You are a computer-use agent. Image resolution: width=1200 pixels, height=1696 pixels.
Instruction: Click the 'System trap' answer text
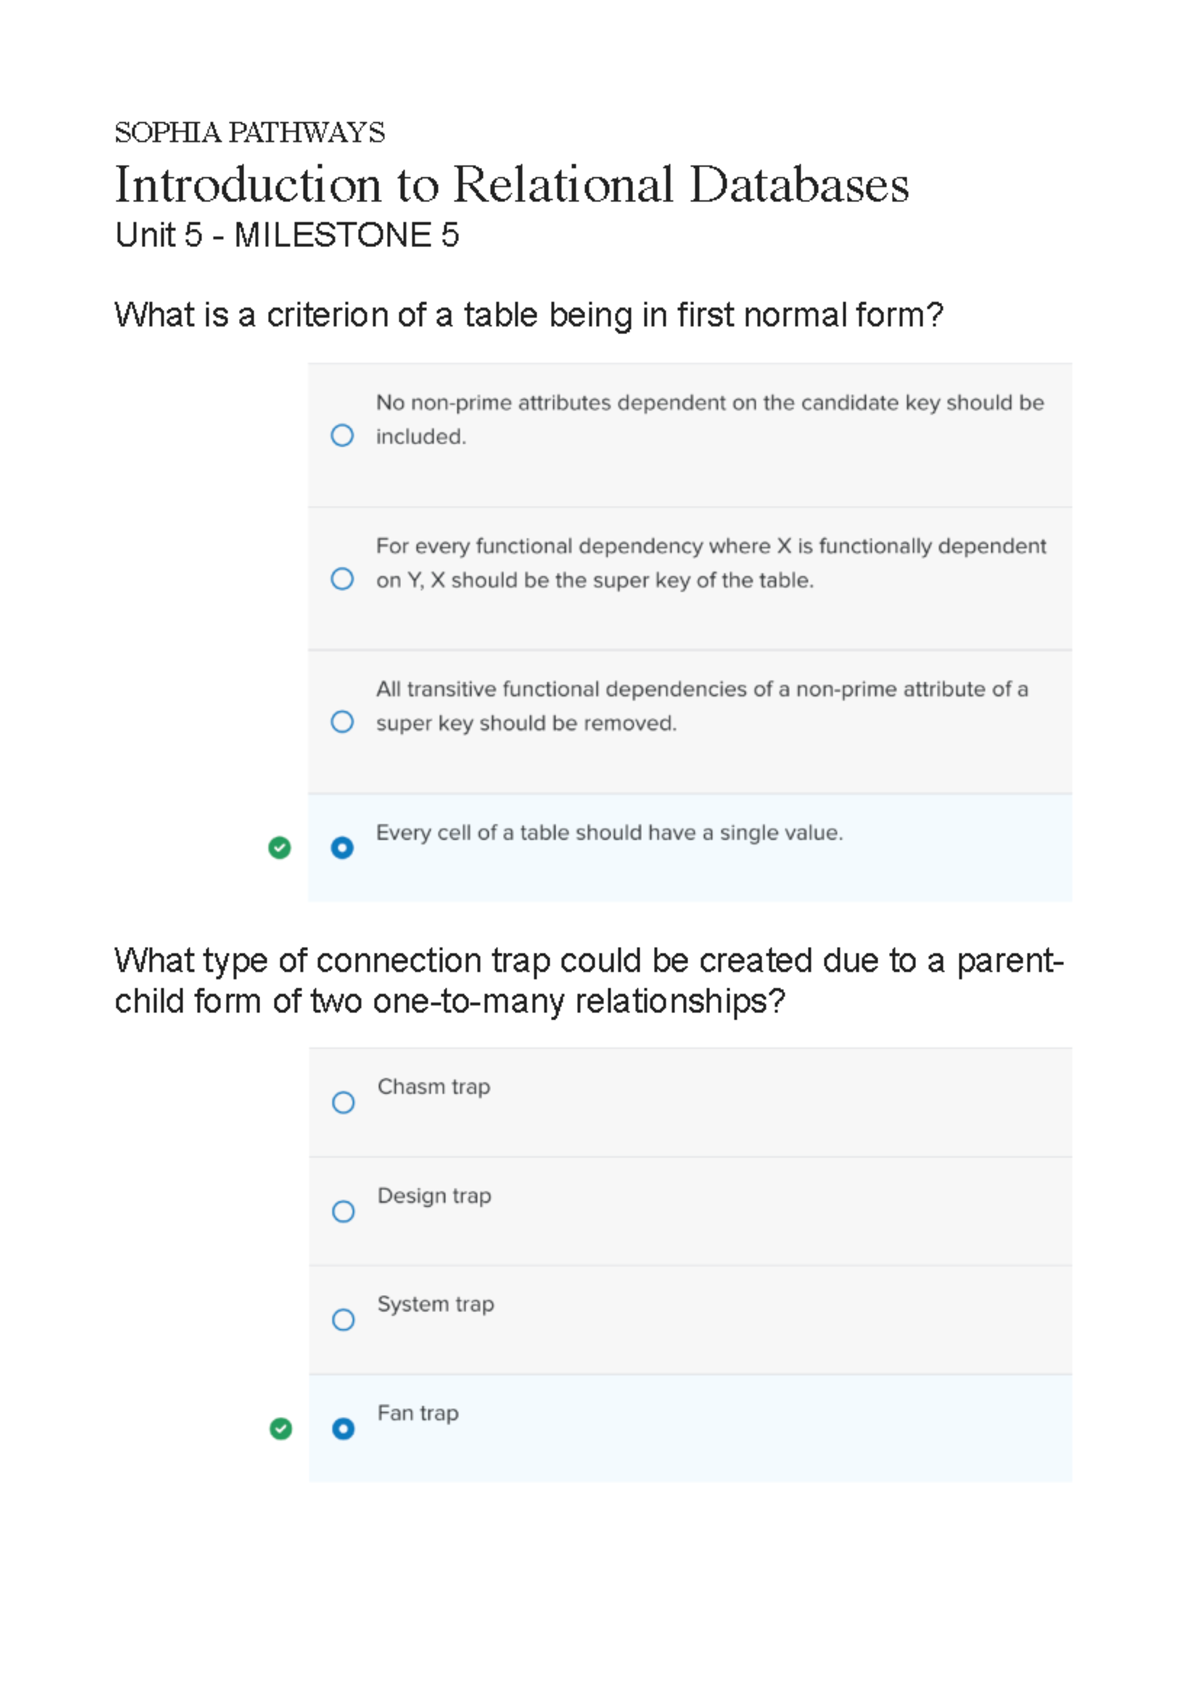435,1304
